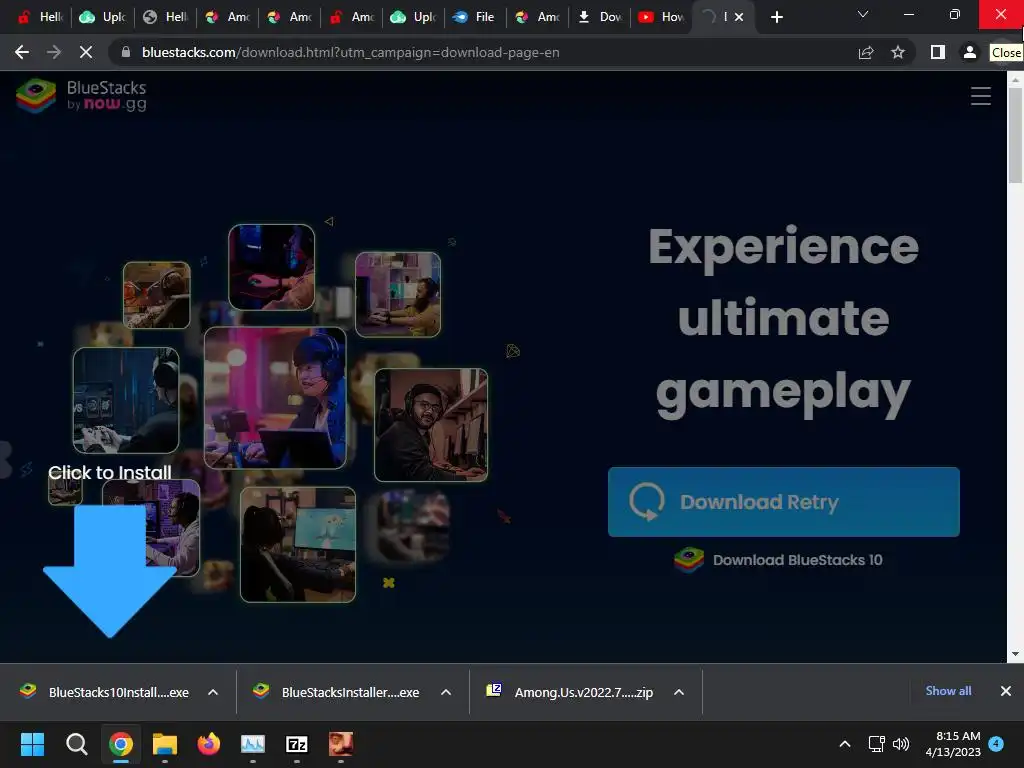Click Show all downloads

(x=948, y=691)
